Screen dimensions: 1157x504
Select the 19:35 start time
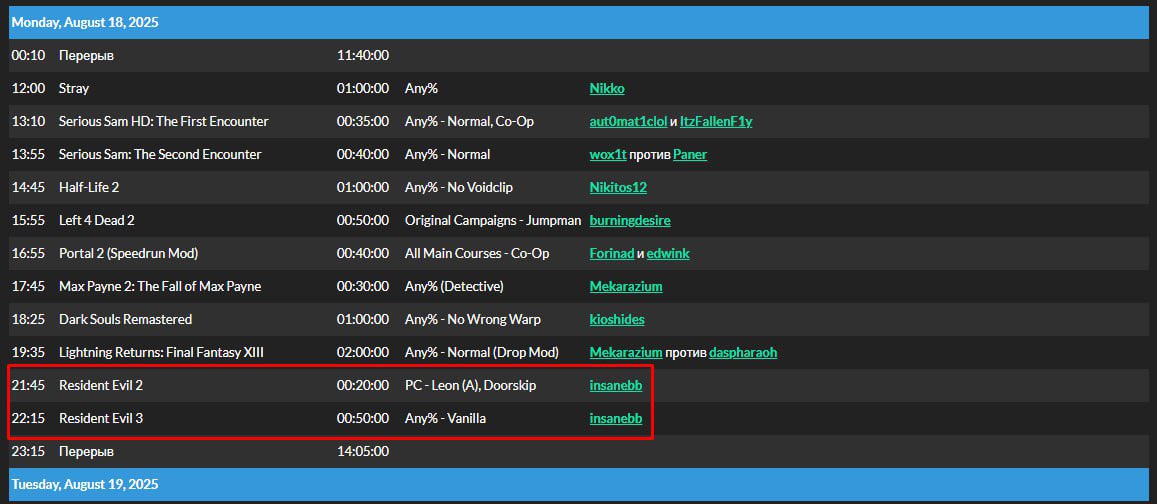(28, 353)
